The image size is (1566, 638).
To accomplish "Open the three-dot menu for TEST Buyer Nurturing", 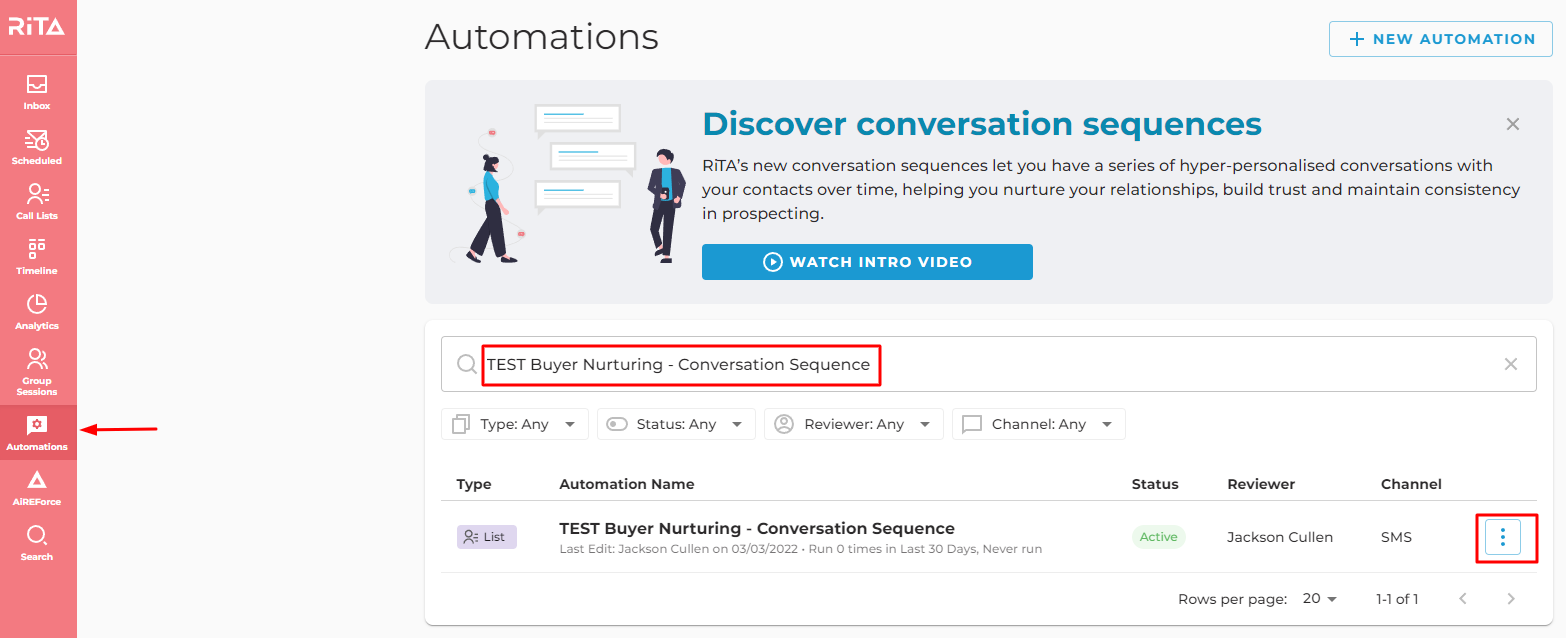I will tap(1503, 537).
